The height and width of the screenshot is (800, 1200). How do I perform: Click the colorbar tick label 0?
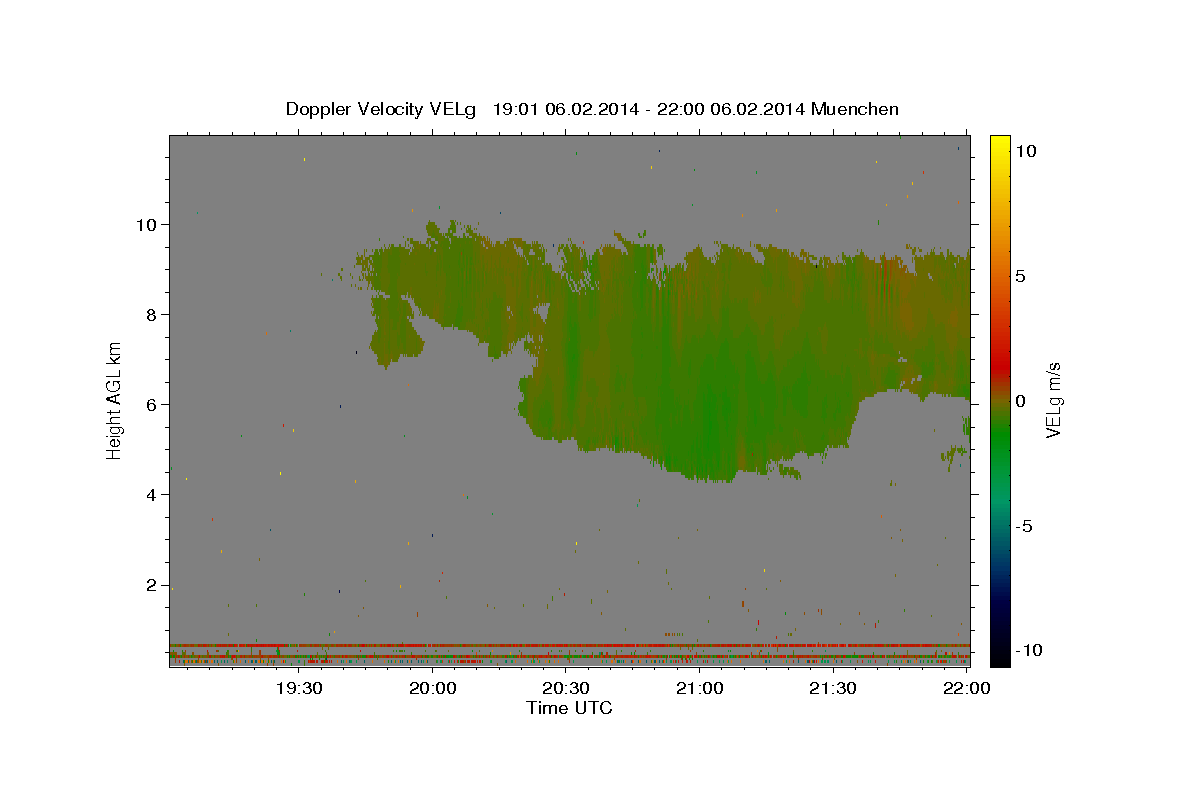pyautogui.click(x=1020, y=401)
